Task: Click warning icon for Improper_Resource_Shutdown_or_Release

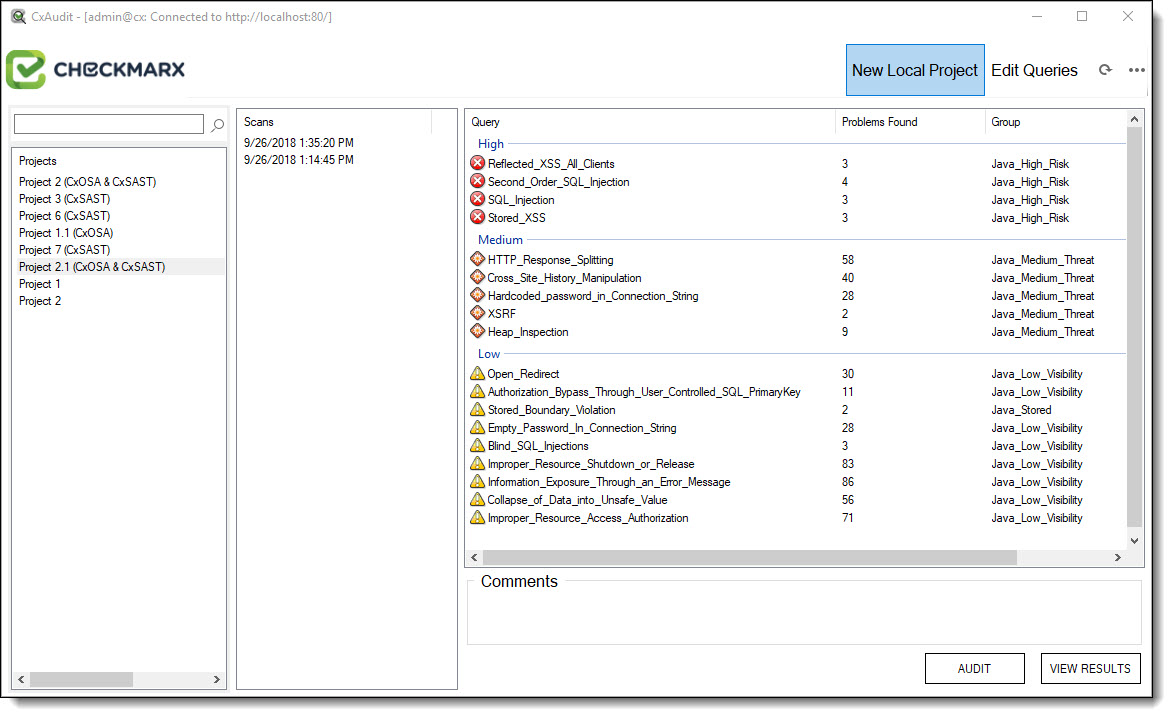Action: coord(477,462)
